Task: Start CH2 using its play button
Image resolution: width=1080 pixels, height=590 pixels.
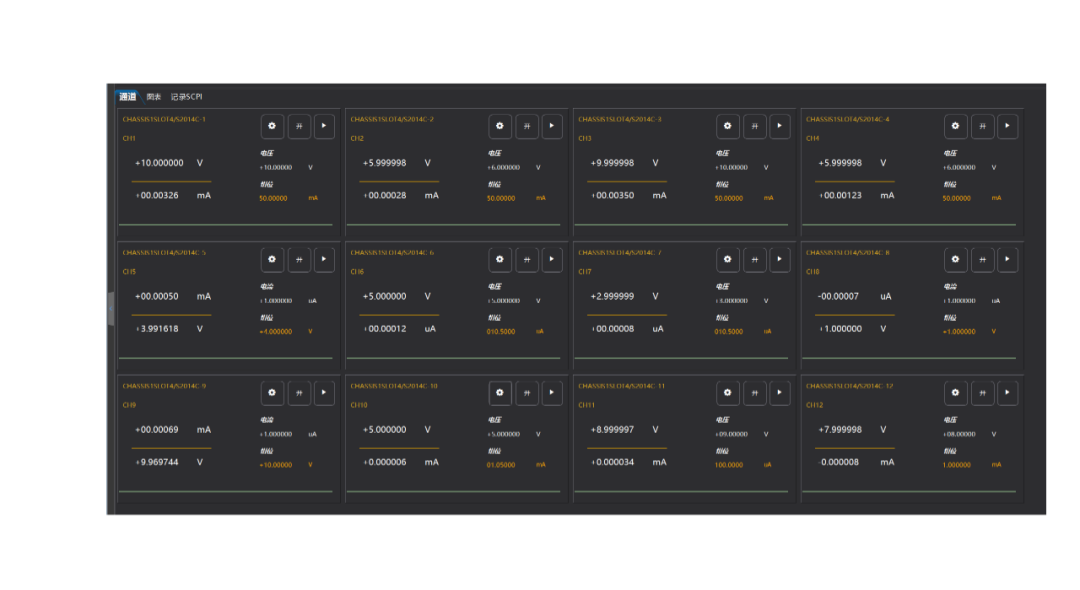Action: coord(552,126)
